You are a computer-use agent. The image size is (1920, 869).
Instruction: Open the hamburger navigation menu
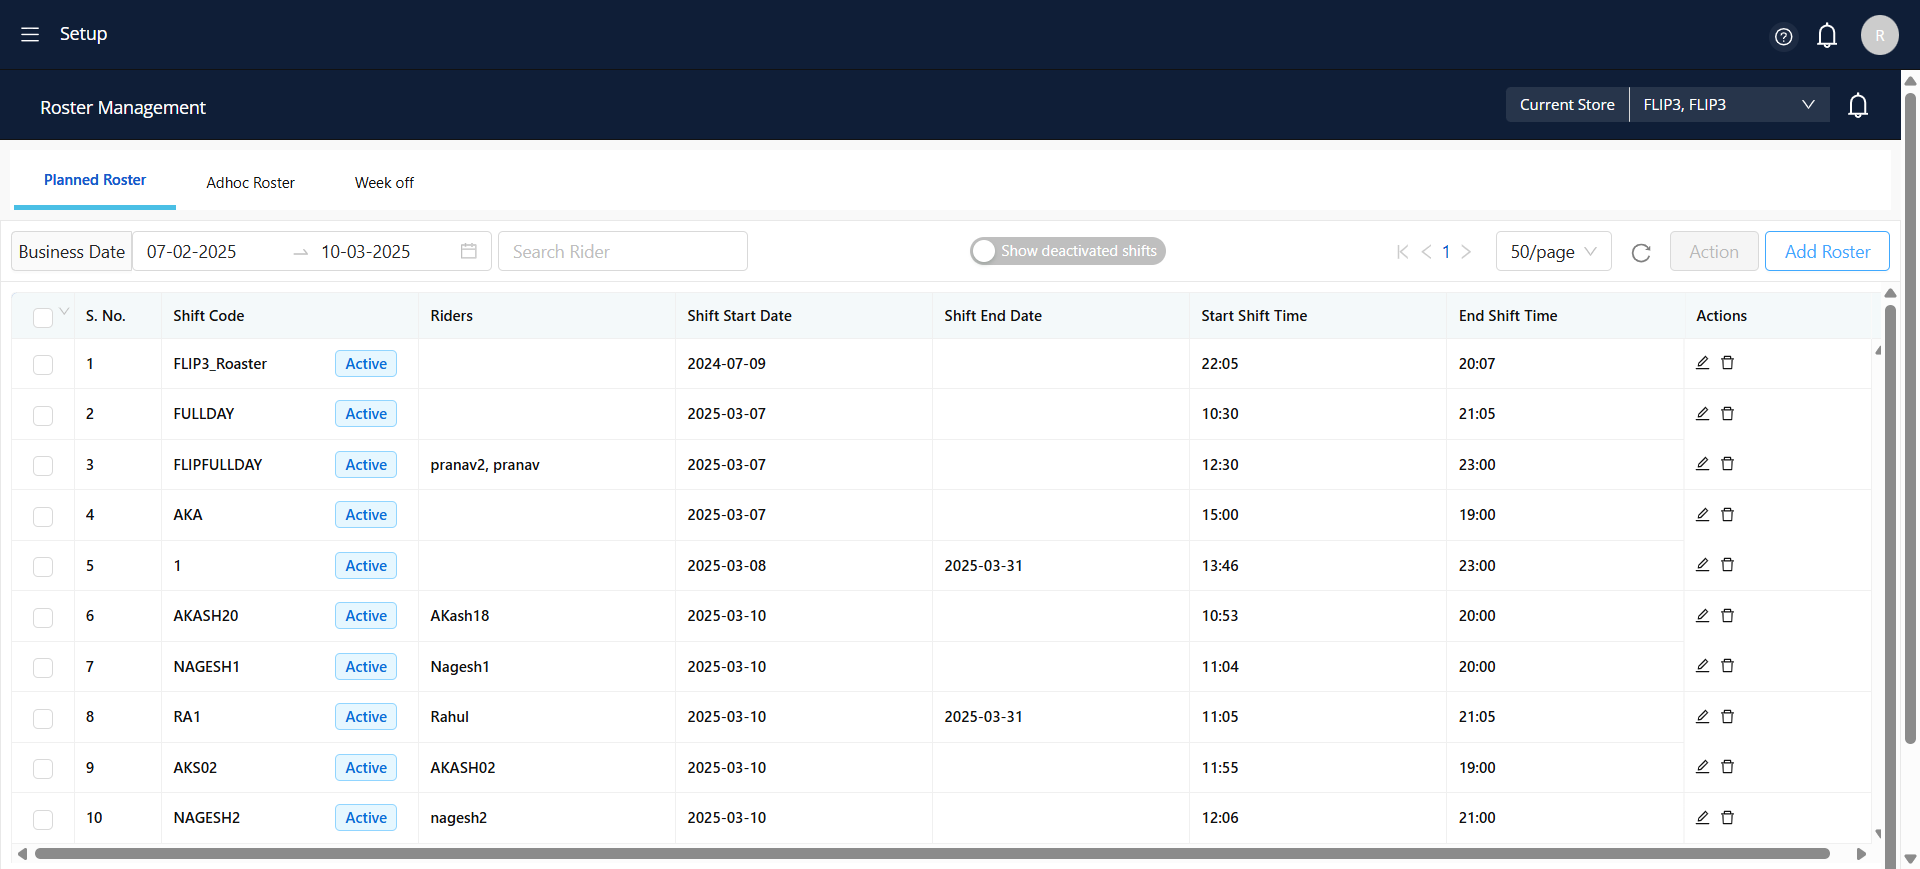pyautogui.click(x=30, y=34)
